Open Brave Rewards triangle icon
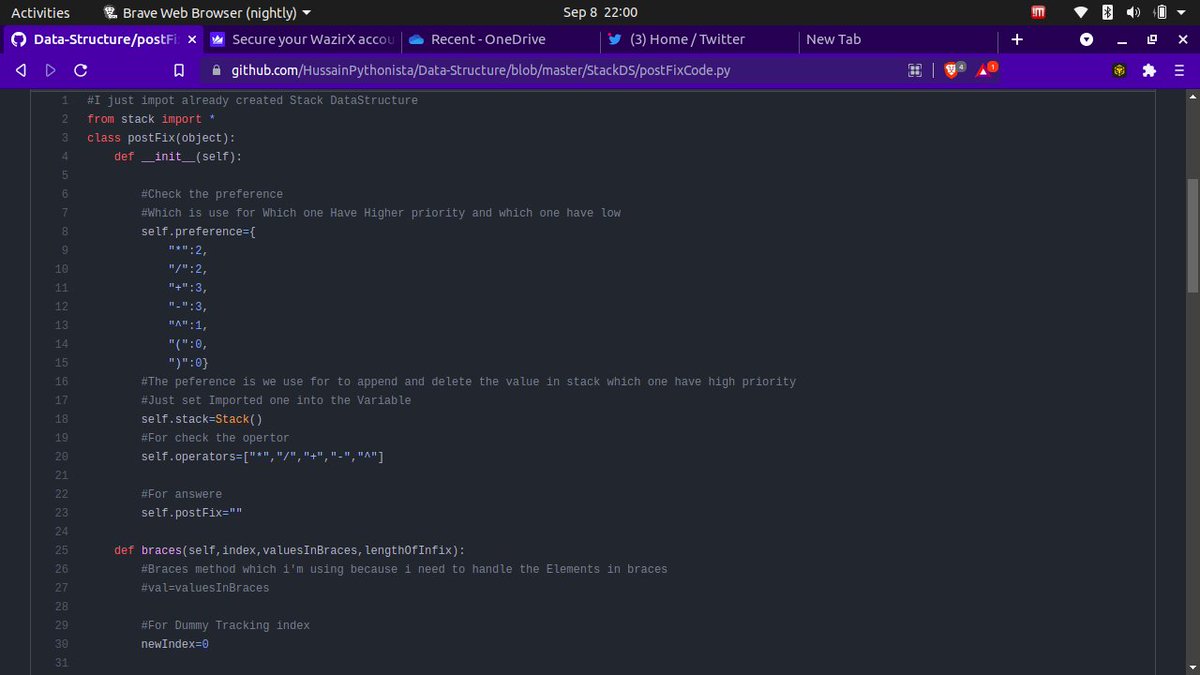Viewport: 1200px width, 675px height. coord(984,70)
